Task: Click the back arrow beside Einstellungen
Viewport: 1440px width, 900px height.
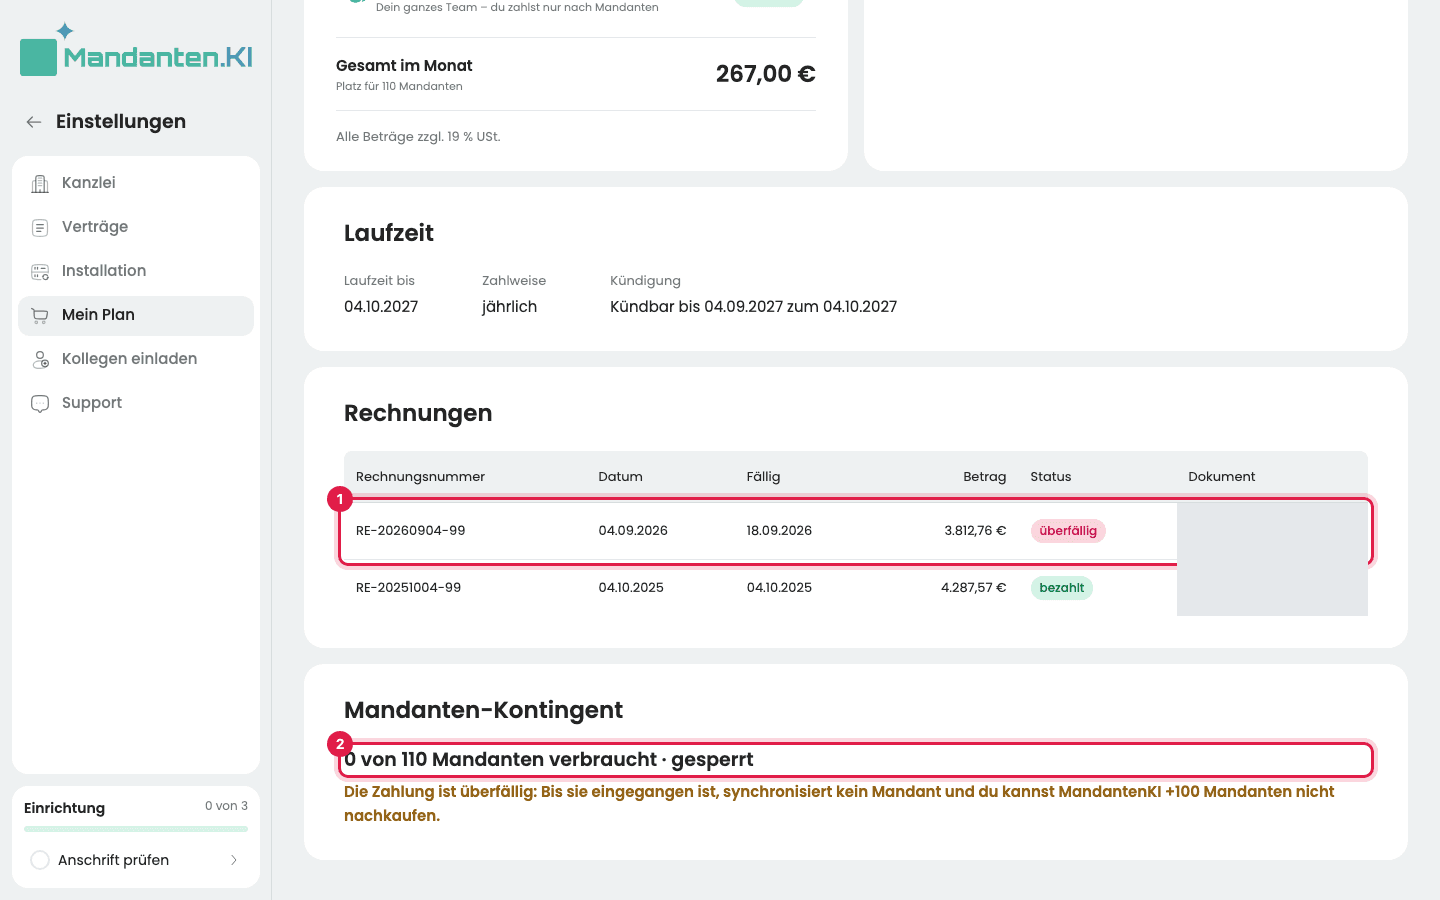Action: pos(34,122)
